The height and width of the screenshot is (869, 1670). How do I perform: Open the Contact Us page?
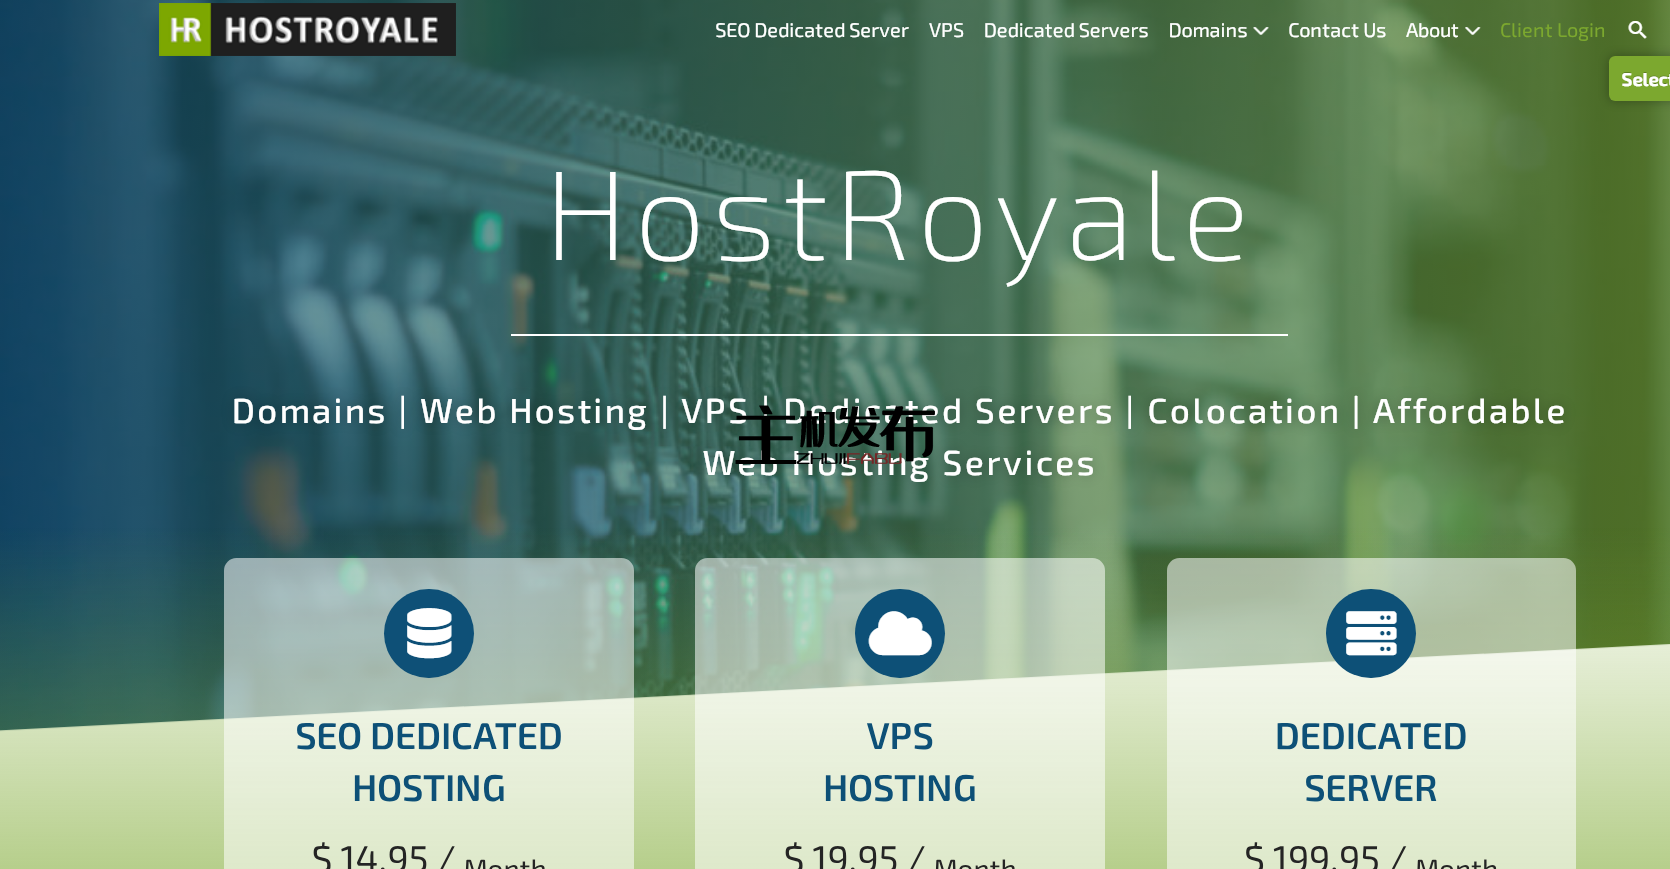[x=1336, y=31]
